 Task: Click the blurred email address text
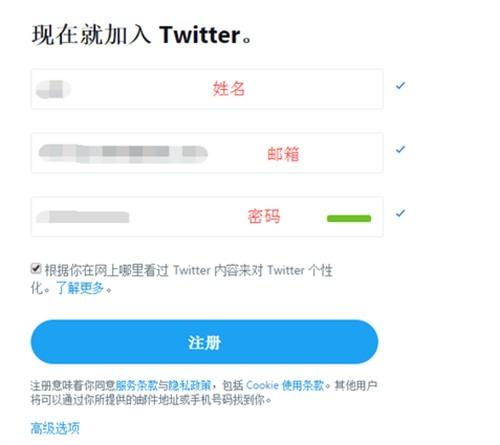tap(123, 153)
